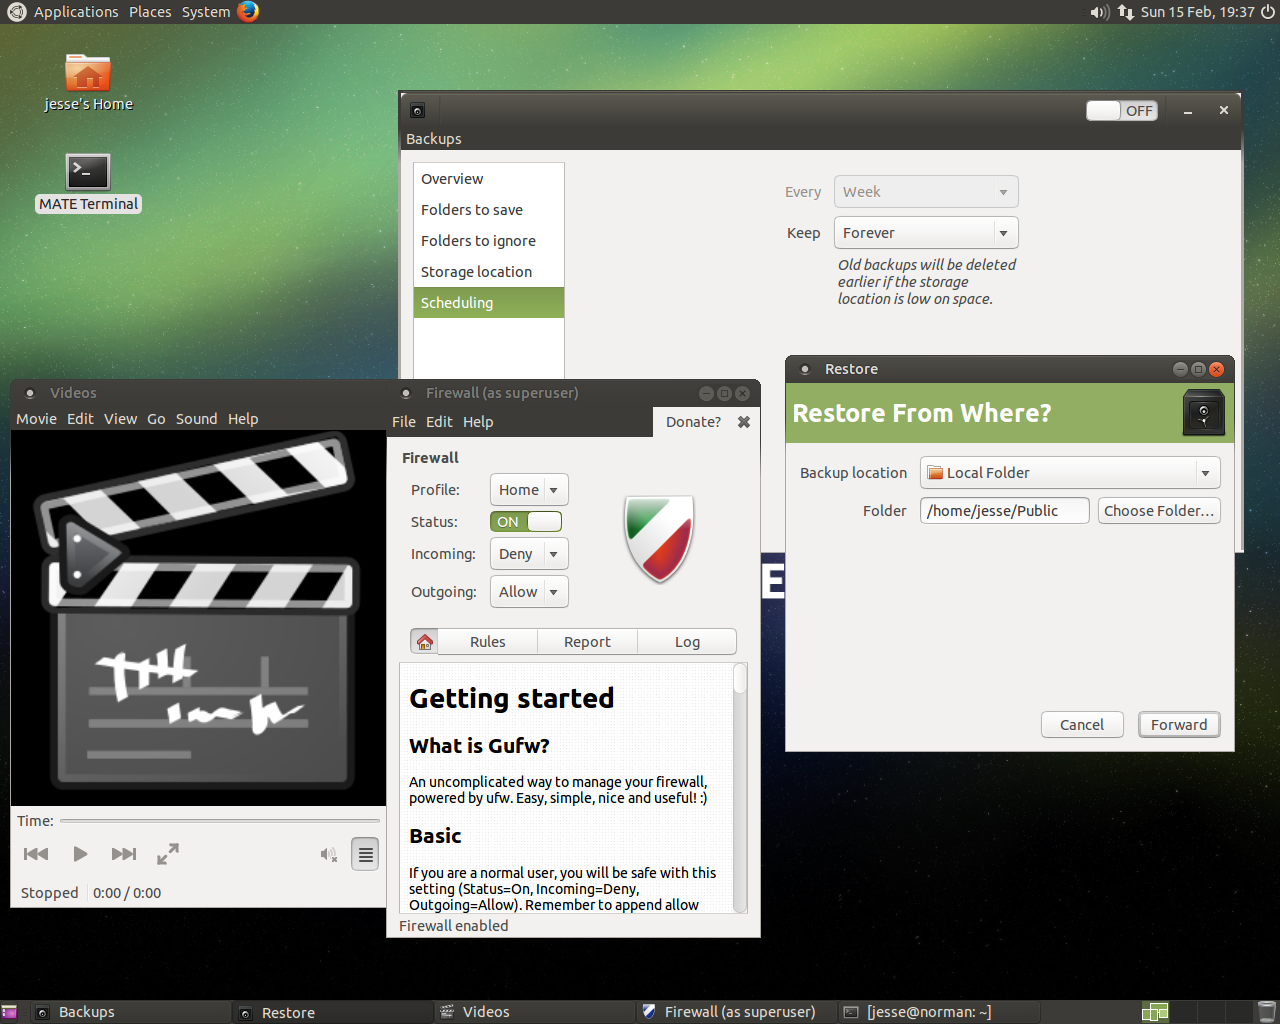Switch to the Report tab in Firewall
Viewport: 1280px width, 1024px height.
(x=587, y=642)
